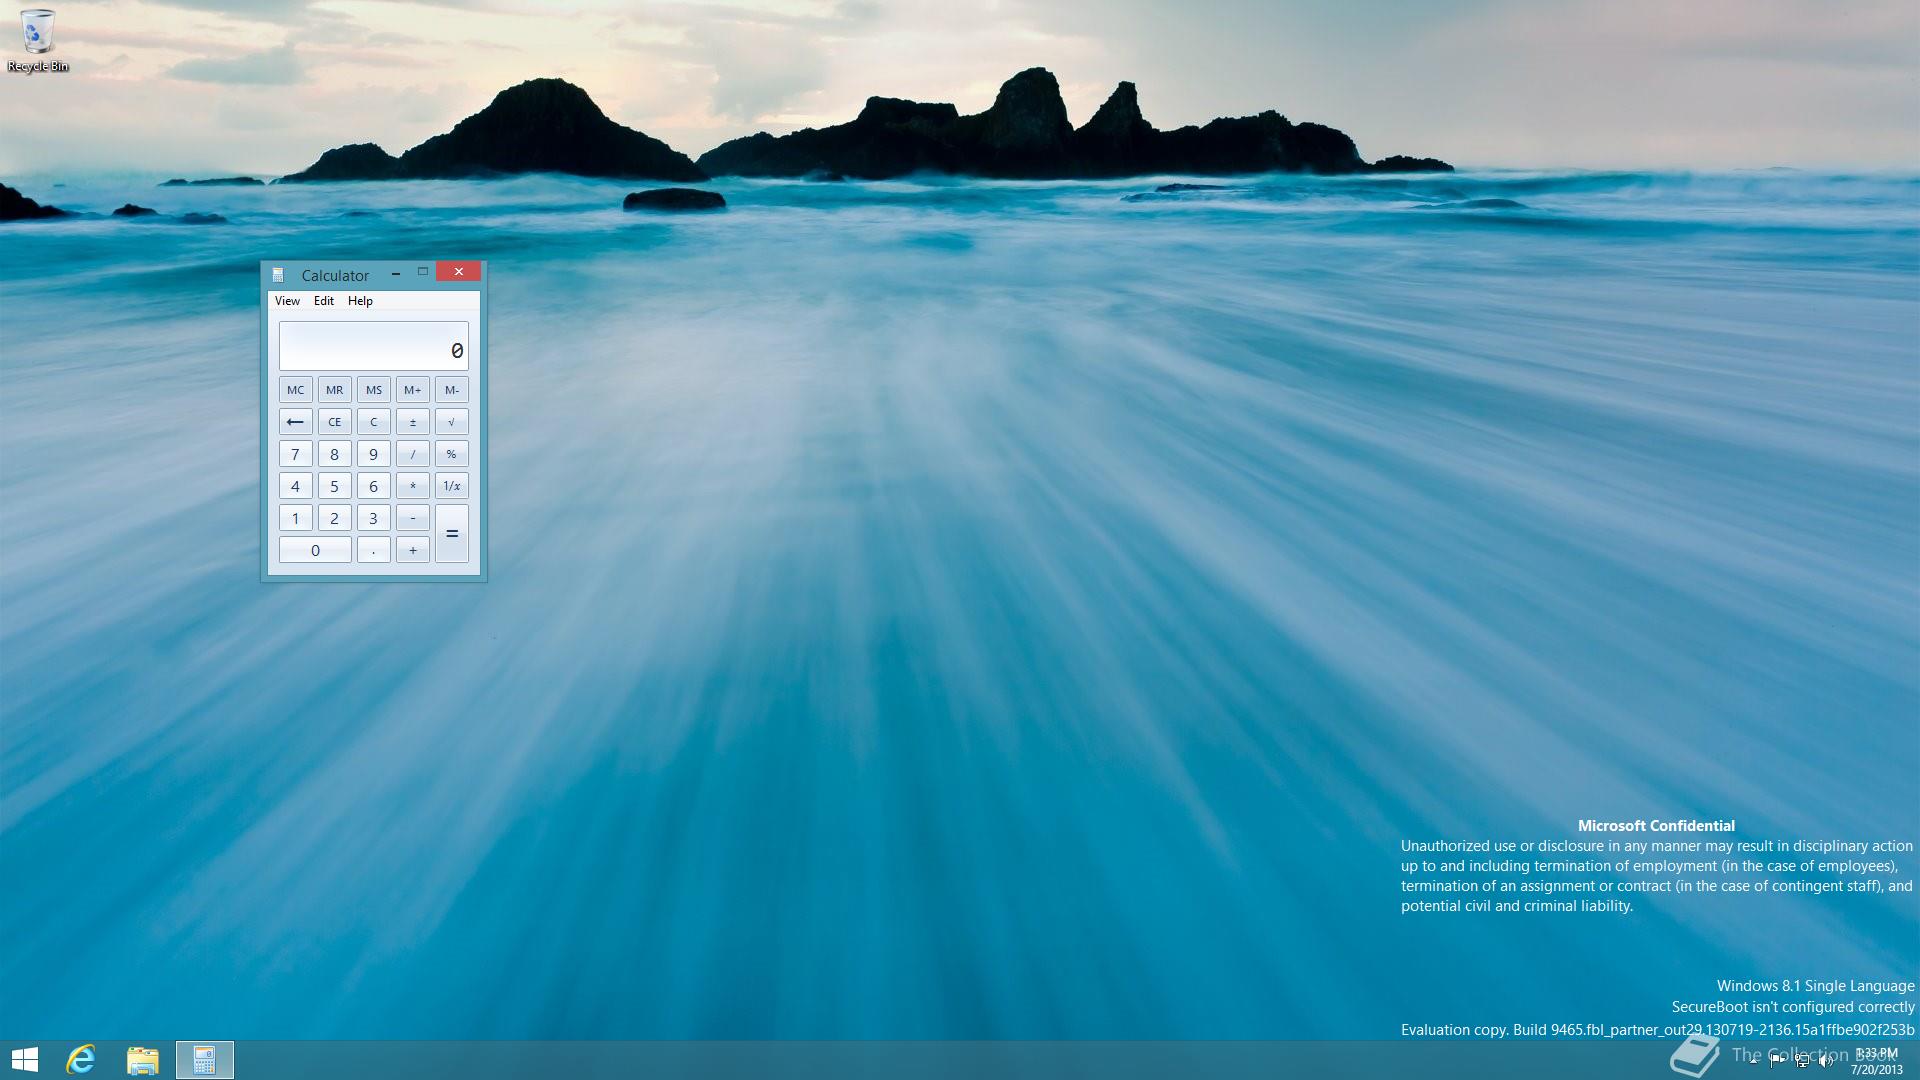The width and height of the screenshot is (1920, 1080).
Task: Open the Edit menu in Calculator
Action: [x=324, y=301]
